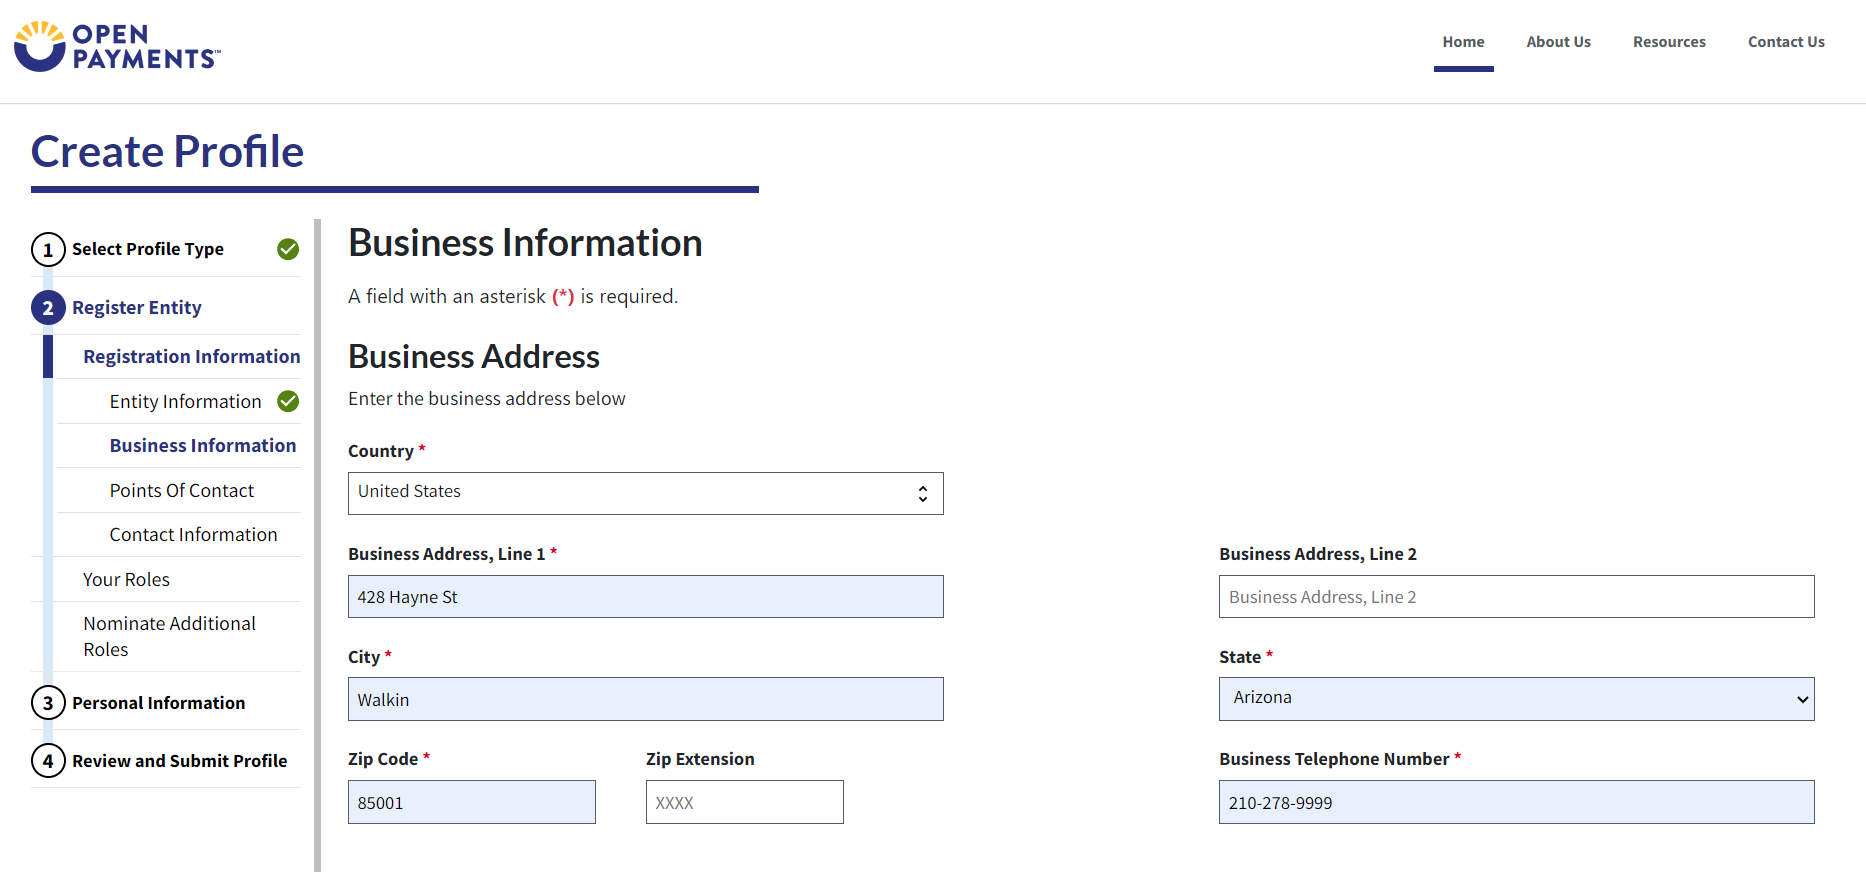
Task: Click the Business Address Line 2 field
Action: coord(1516,597)
